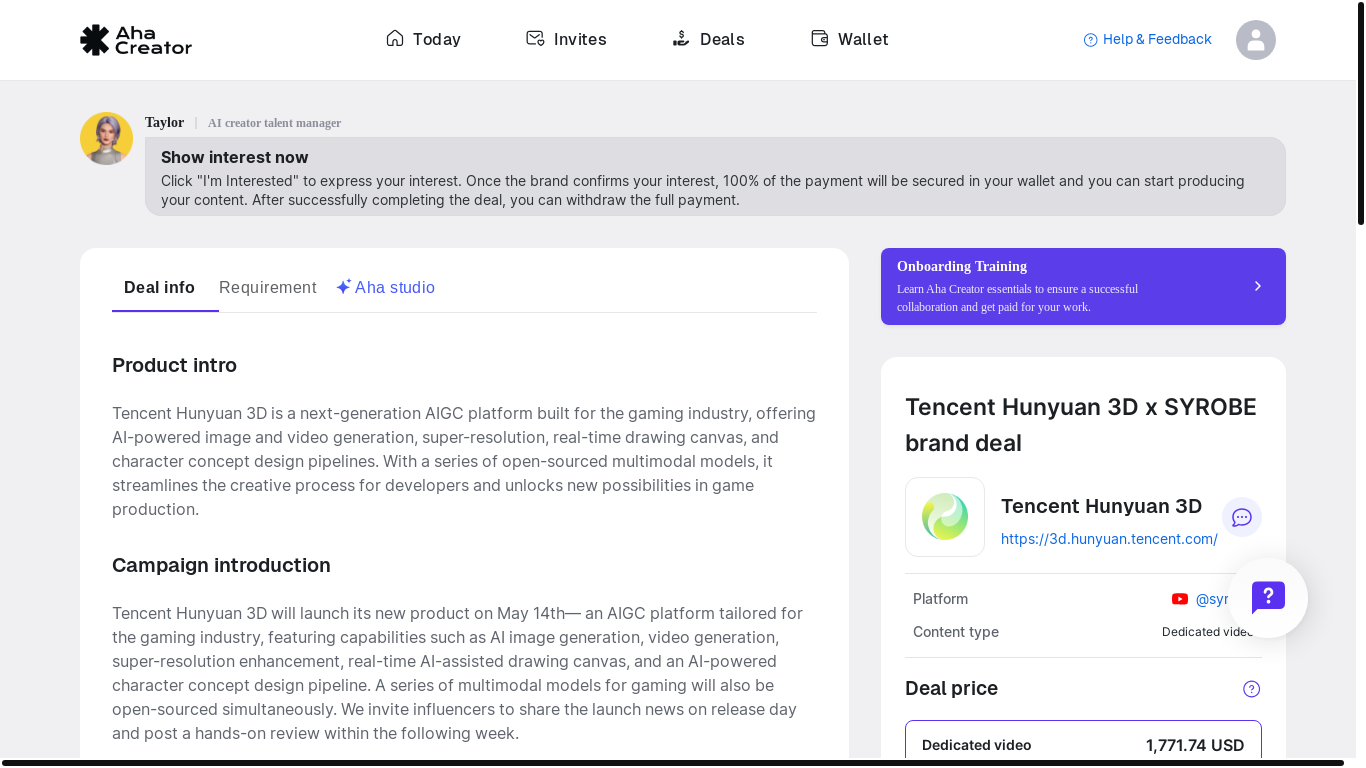Click the 'AI creator talent manager' label
This screenshot has height=768, width=1366.
coord(274,123)
